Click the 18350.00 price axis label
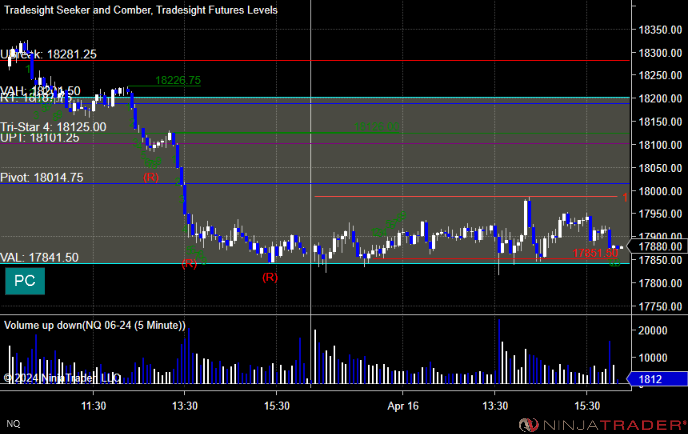The width and height of the screenshot is (688, 434). point(660,30)
